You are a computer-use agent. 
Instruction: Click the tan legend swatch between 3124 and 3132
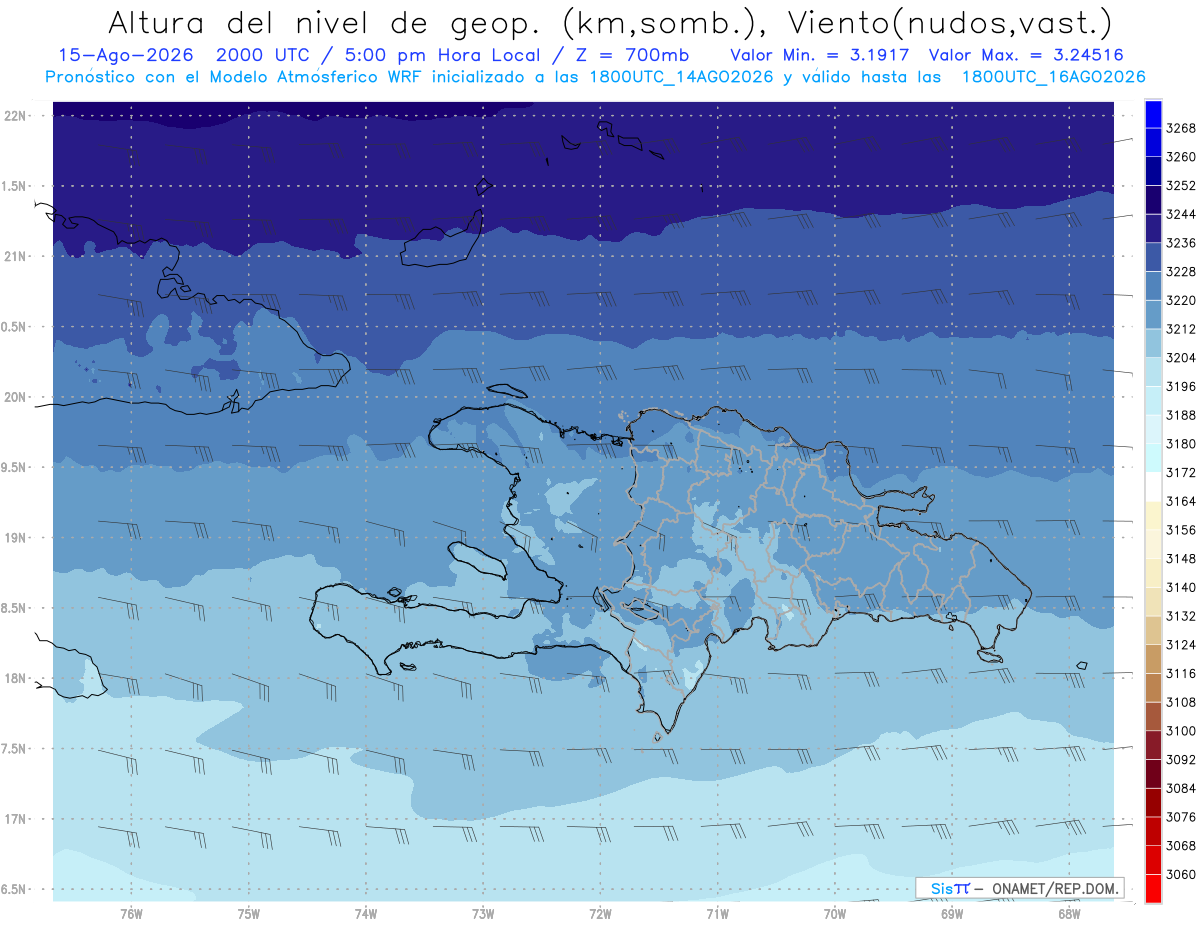[1153, 630]
